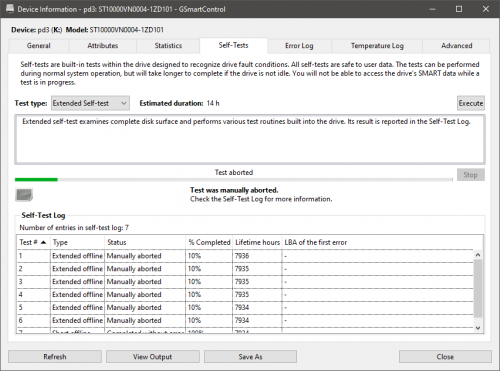The height and width of the screenshot is (371, 500).
Task: Open the Test type dropdown
Action: point(90,103)
